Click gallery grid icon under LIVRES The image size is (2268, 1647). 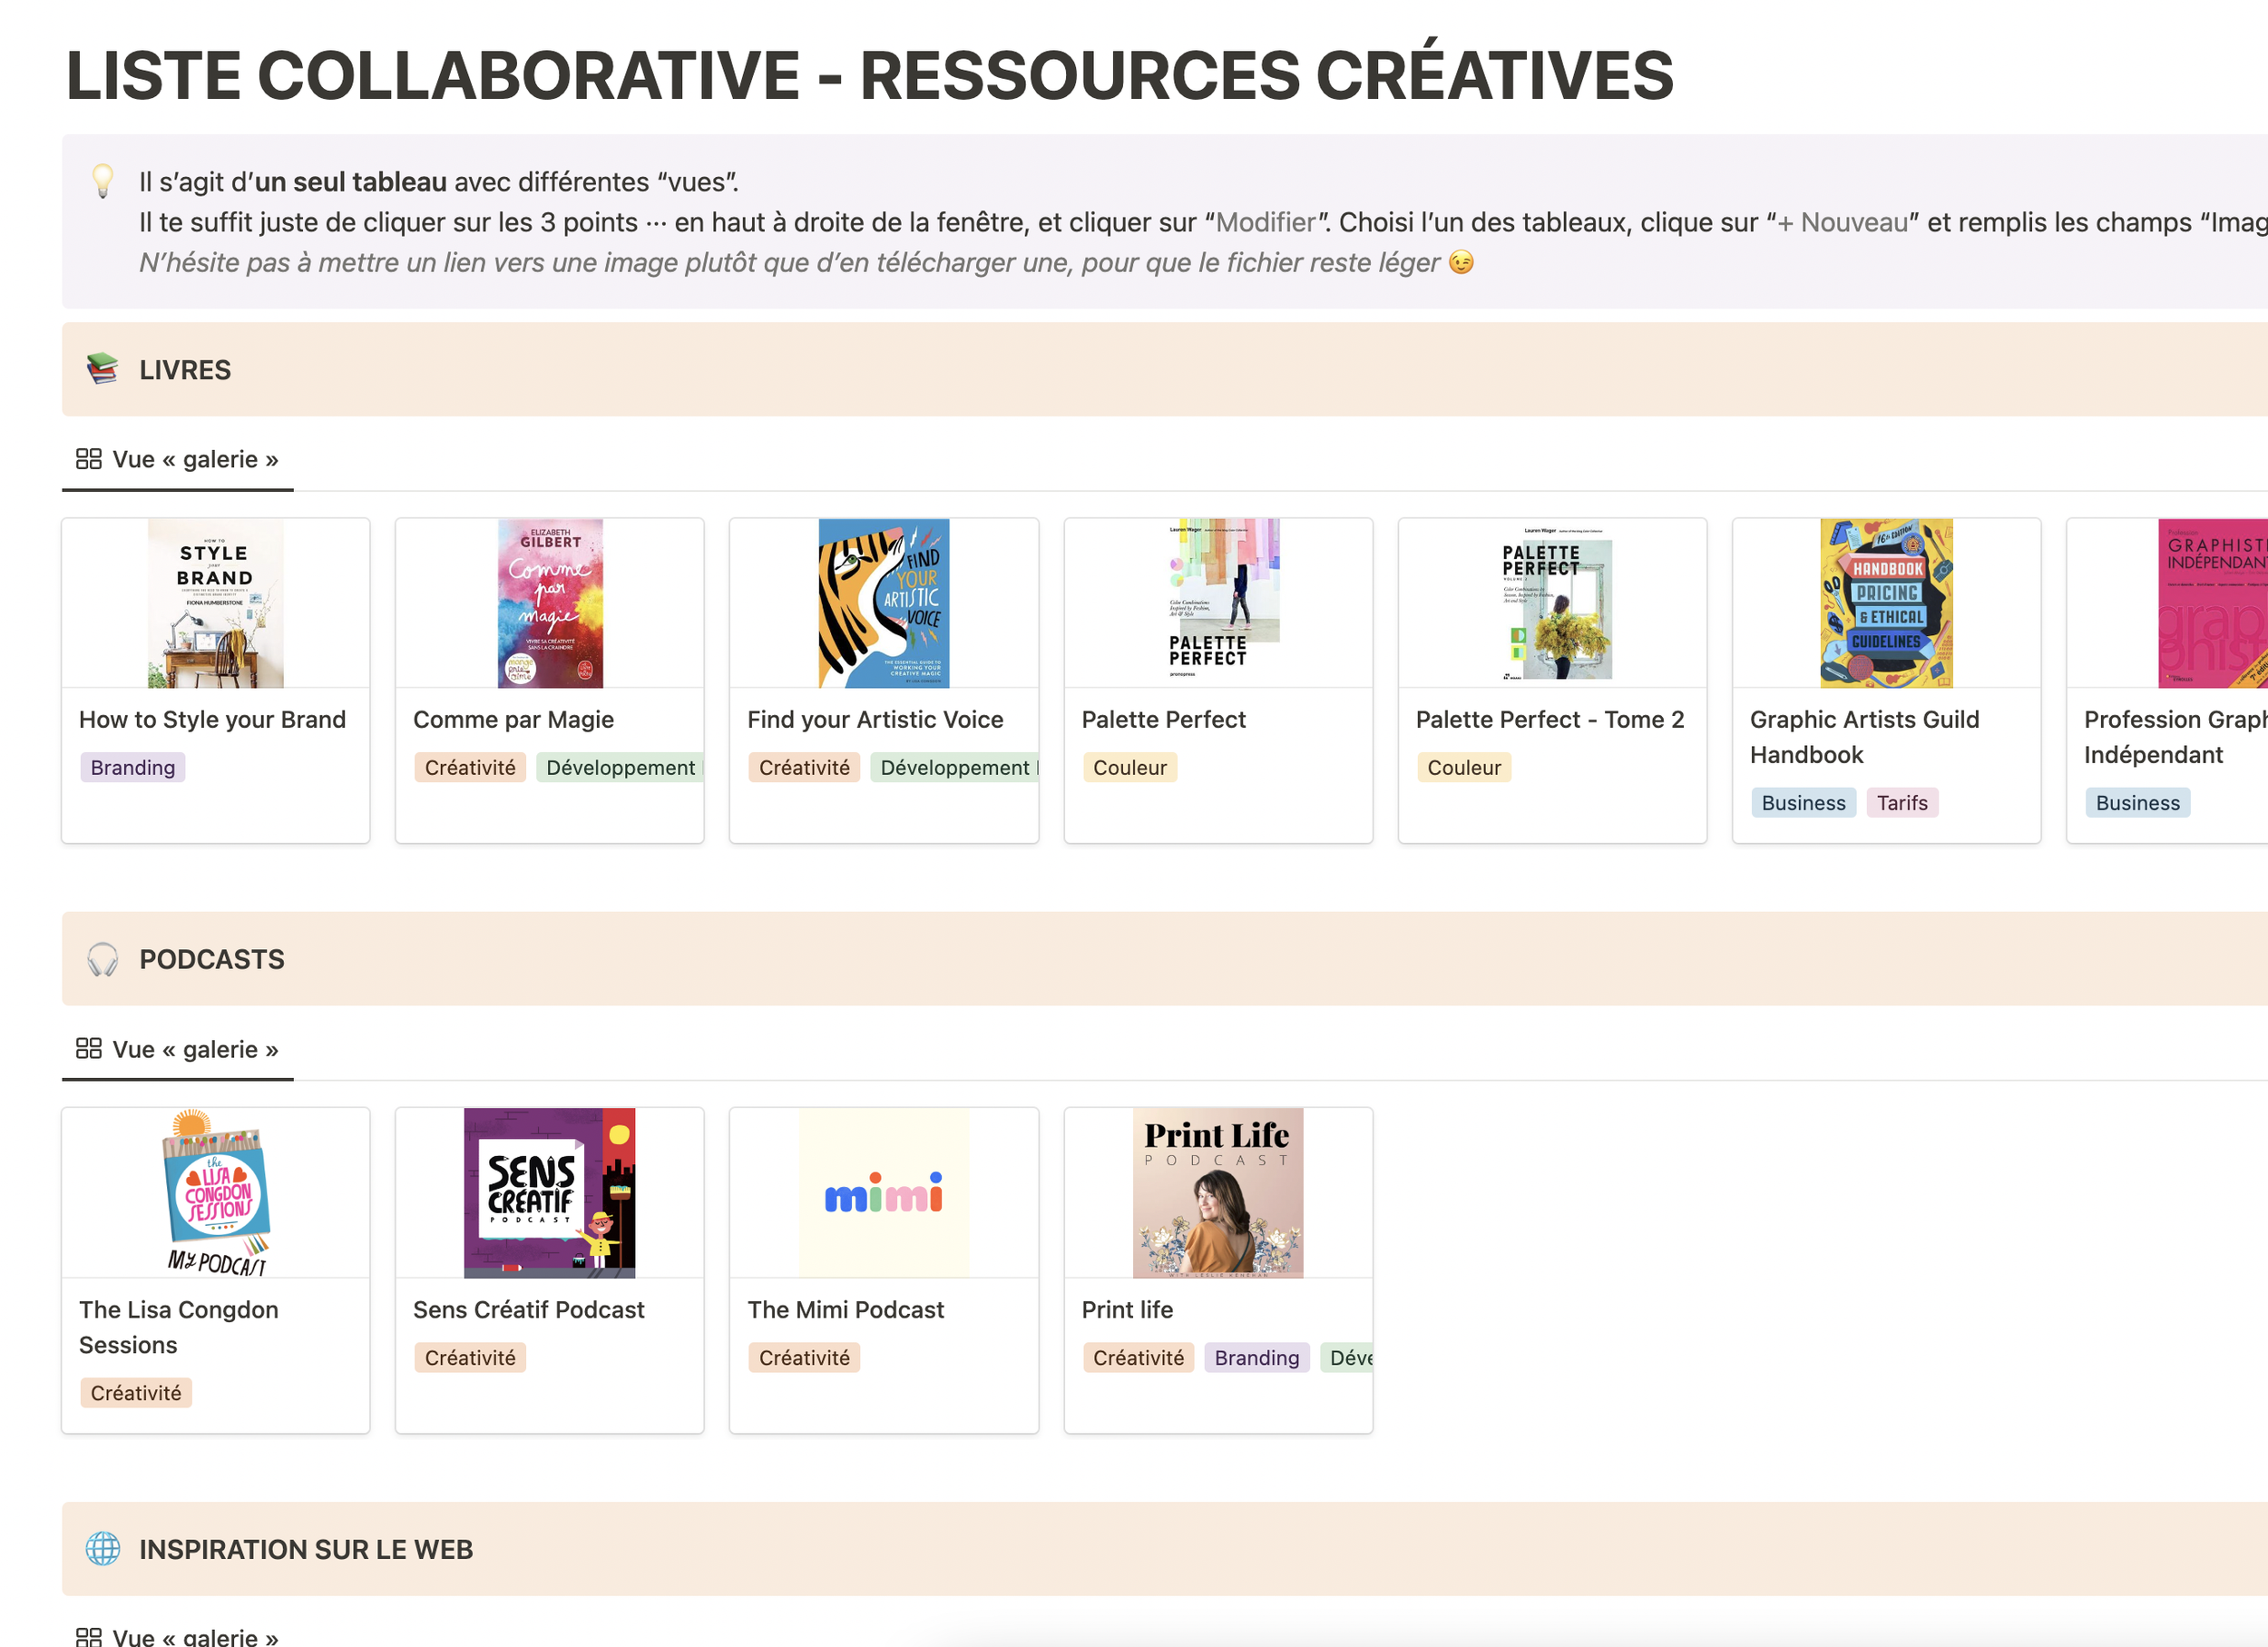(89, 459)
